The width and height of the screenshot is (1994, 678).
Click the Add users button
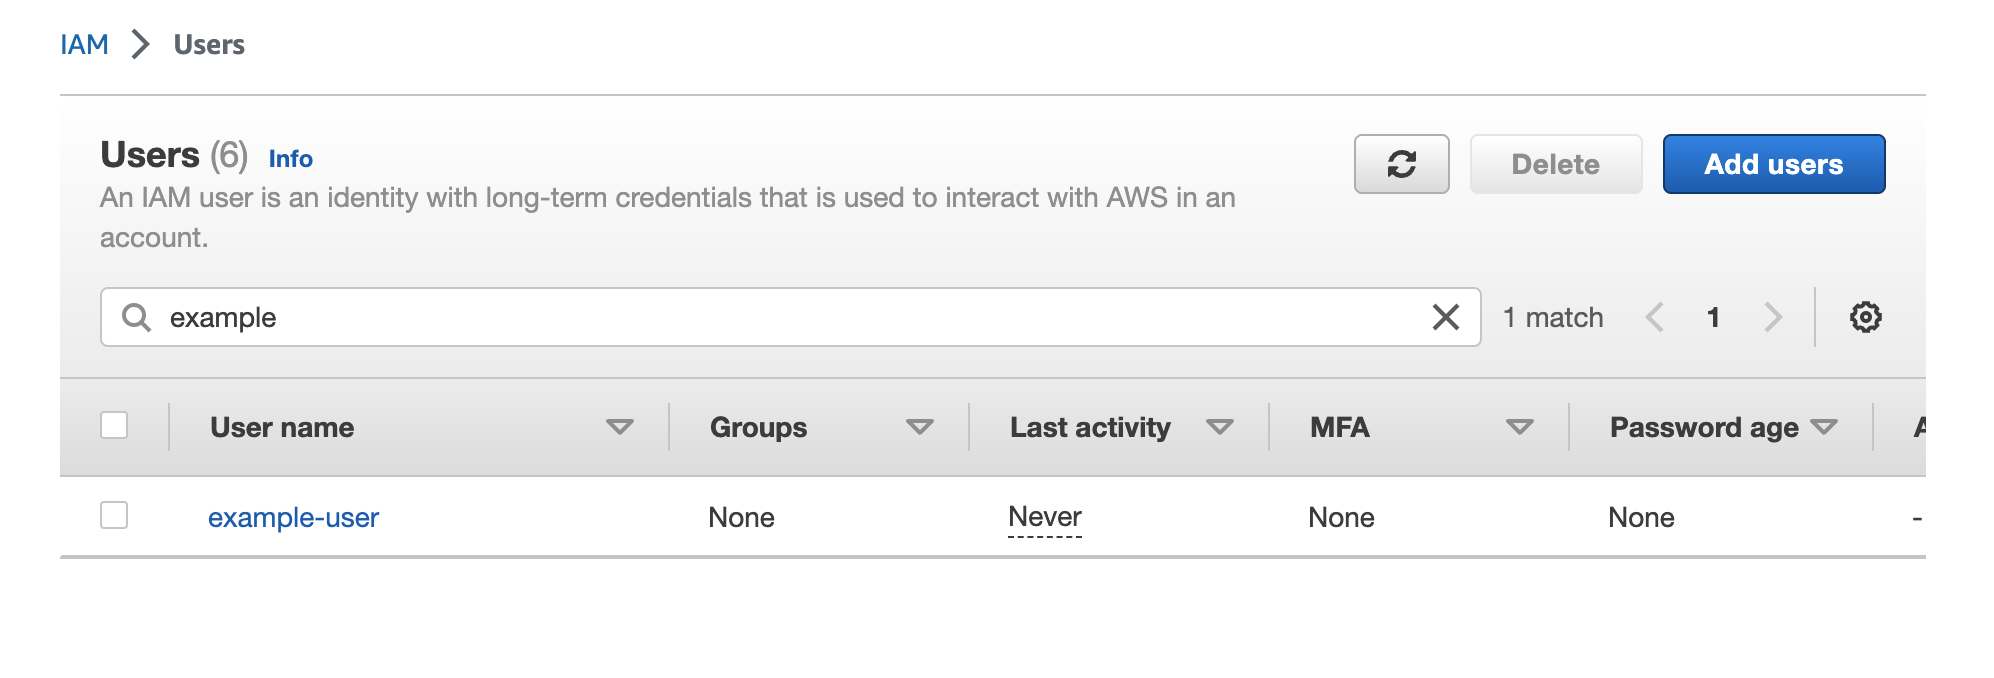click(1773, 164)
